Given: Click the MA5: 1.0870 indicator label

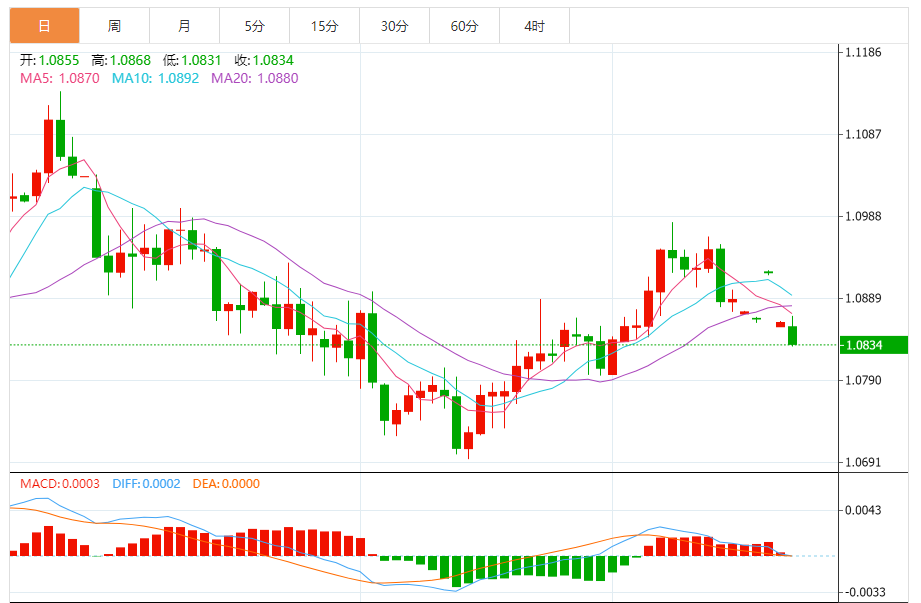Looking at the screenshot, I should click(60, 79).
